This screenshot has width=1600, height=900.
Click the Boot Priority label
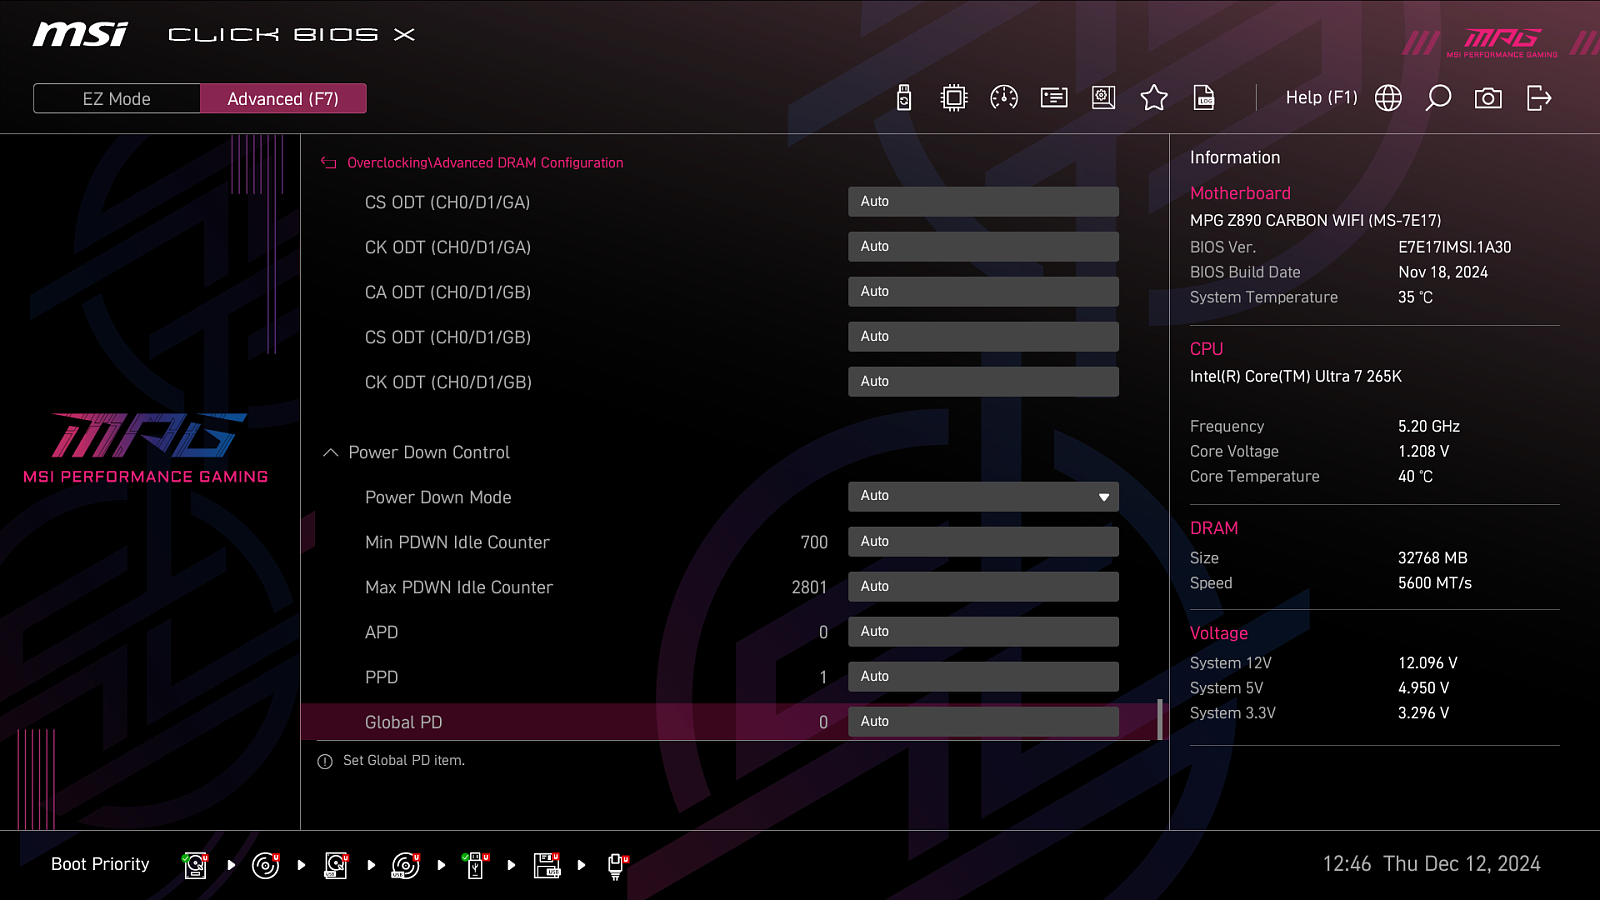(100, 864)
